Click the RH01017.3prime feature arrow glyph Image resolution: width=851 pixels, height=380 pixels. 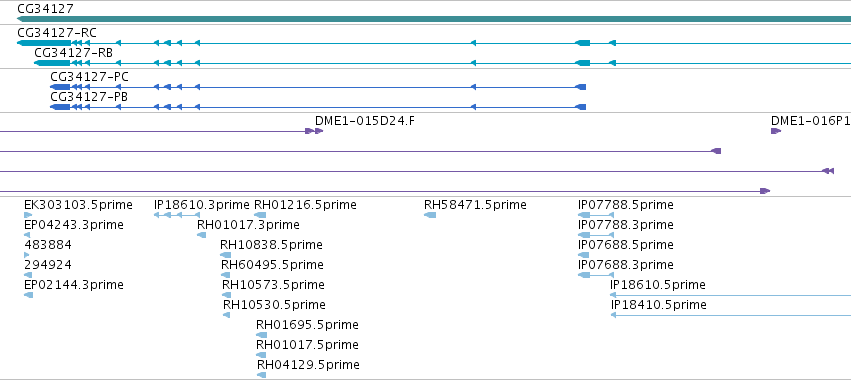(201, 235)
